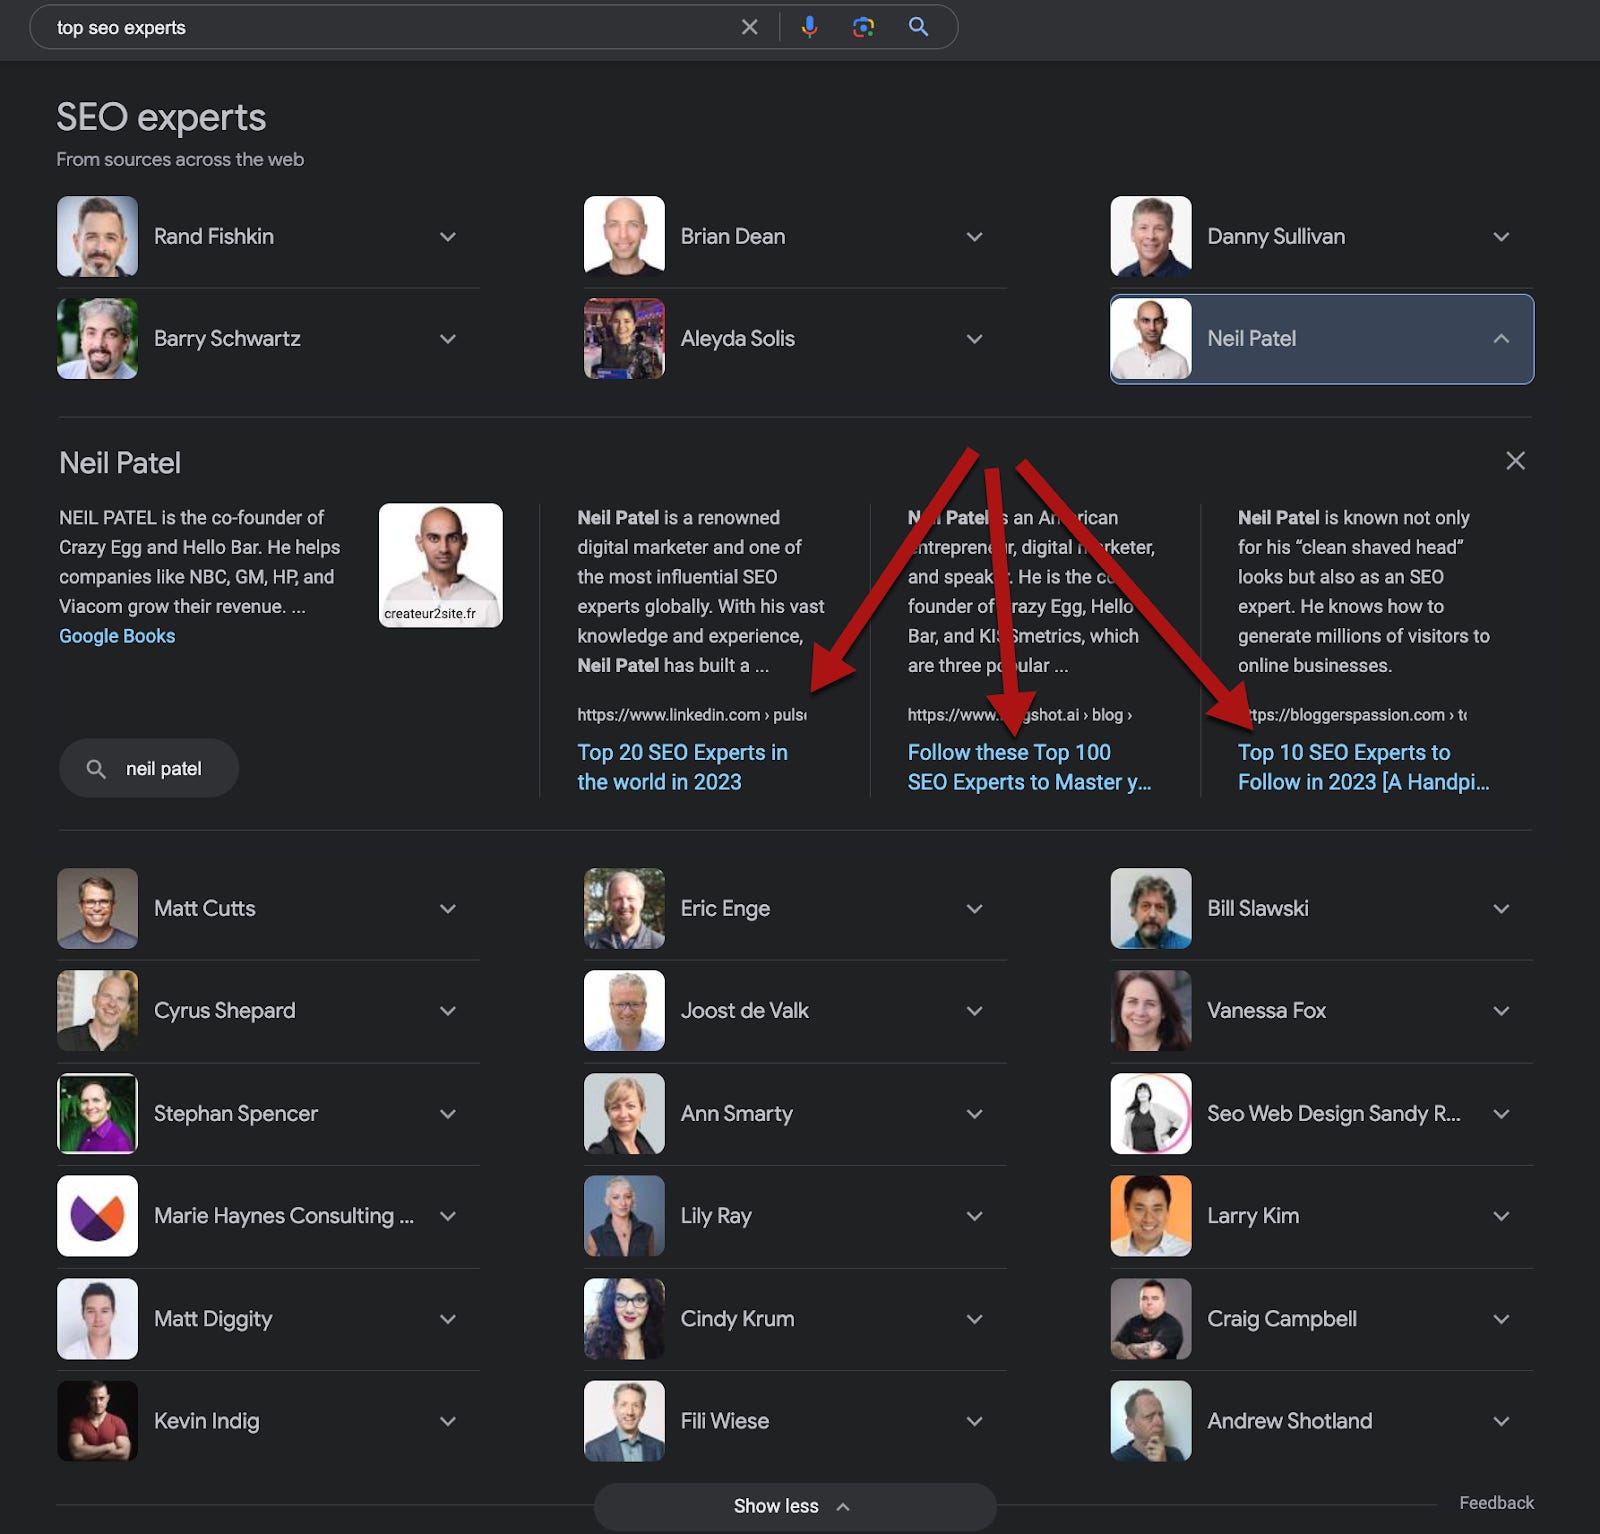
Task: Click Matt Cutts's photo thumbnail
Action: [x=97, y=908]
